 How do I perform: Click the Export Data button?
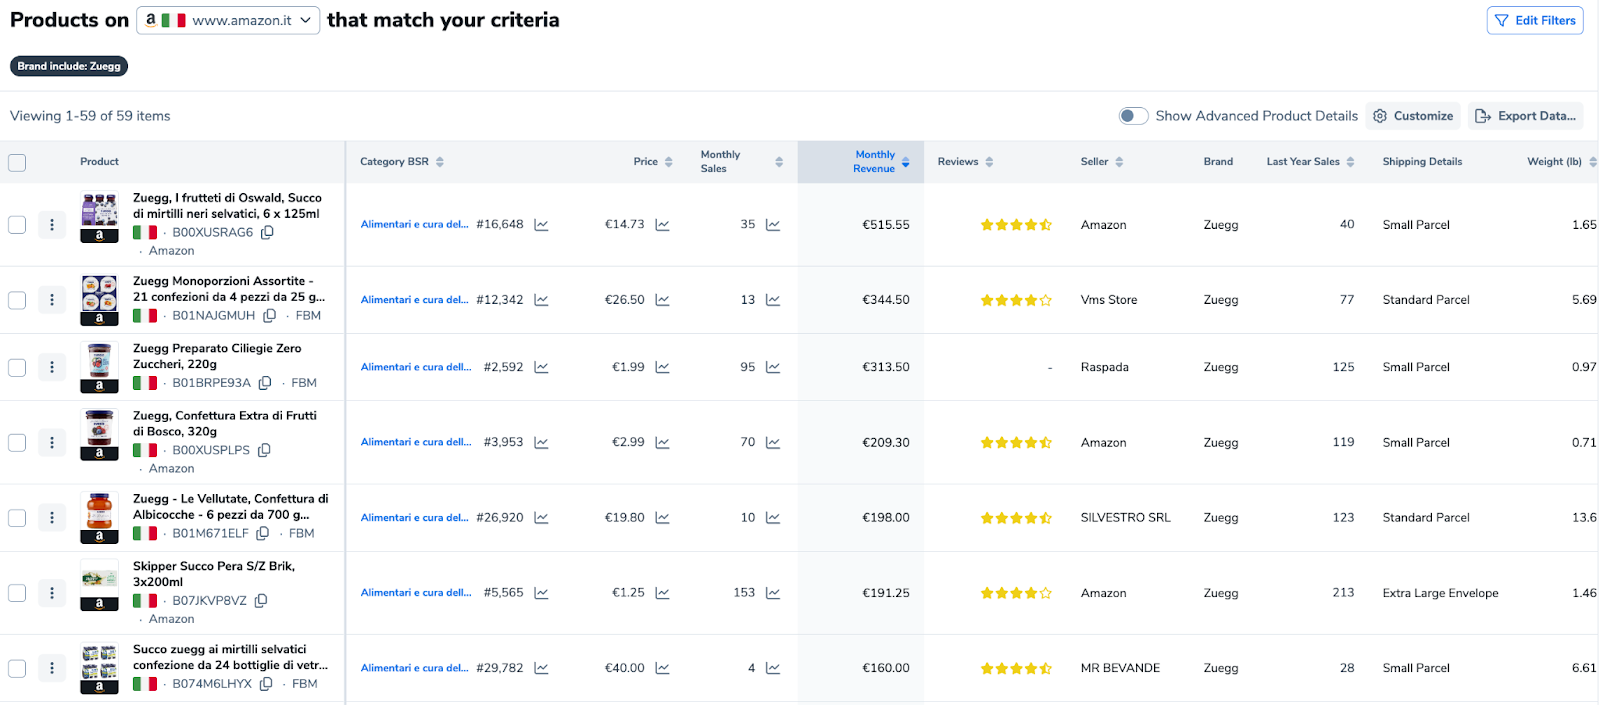[1526, 116]
